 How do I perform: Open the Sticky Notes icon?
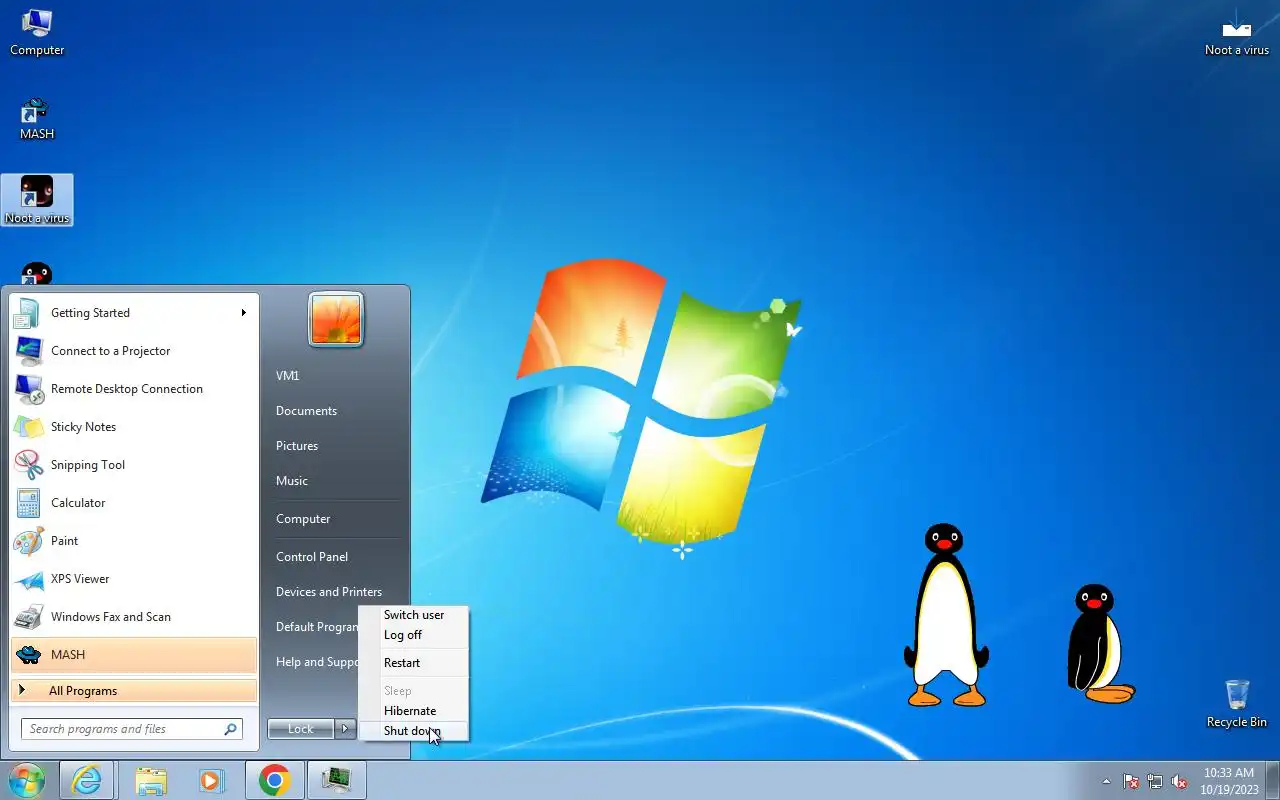pos(27,427)
